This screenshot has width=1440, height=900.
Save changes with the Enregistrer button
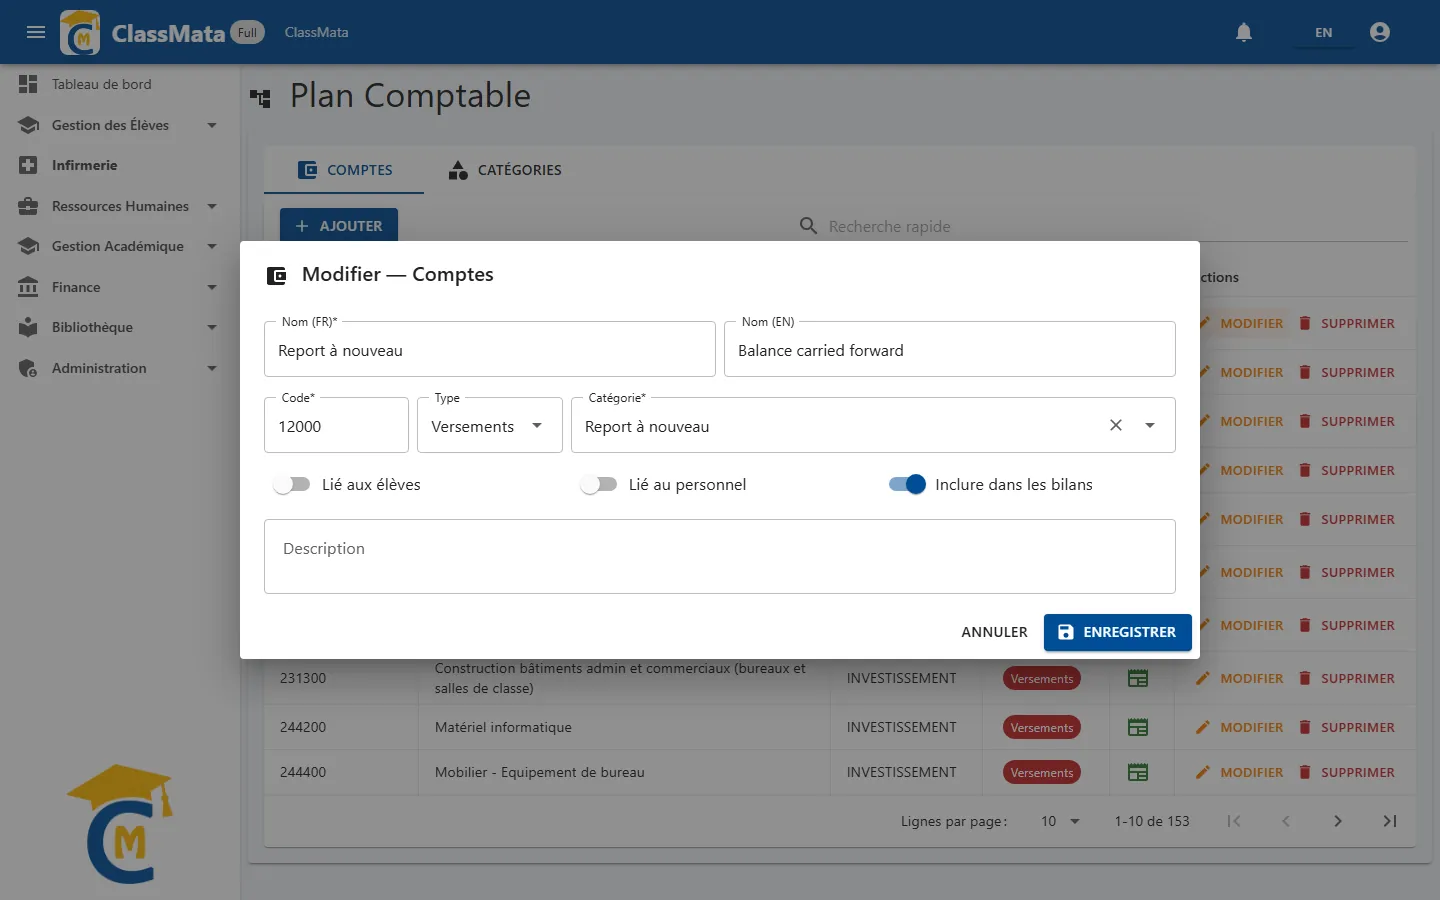click(1118, 632)
